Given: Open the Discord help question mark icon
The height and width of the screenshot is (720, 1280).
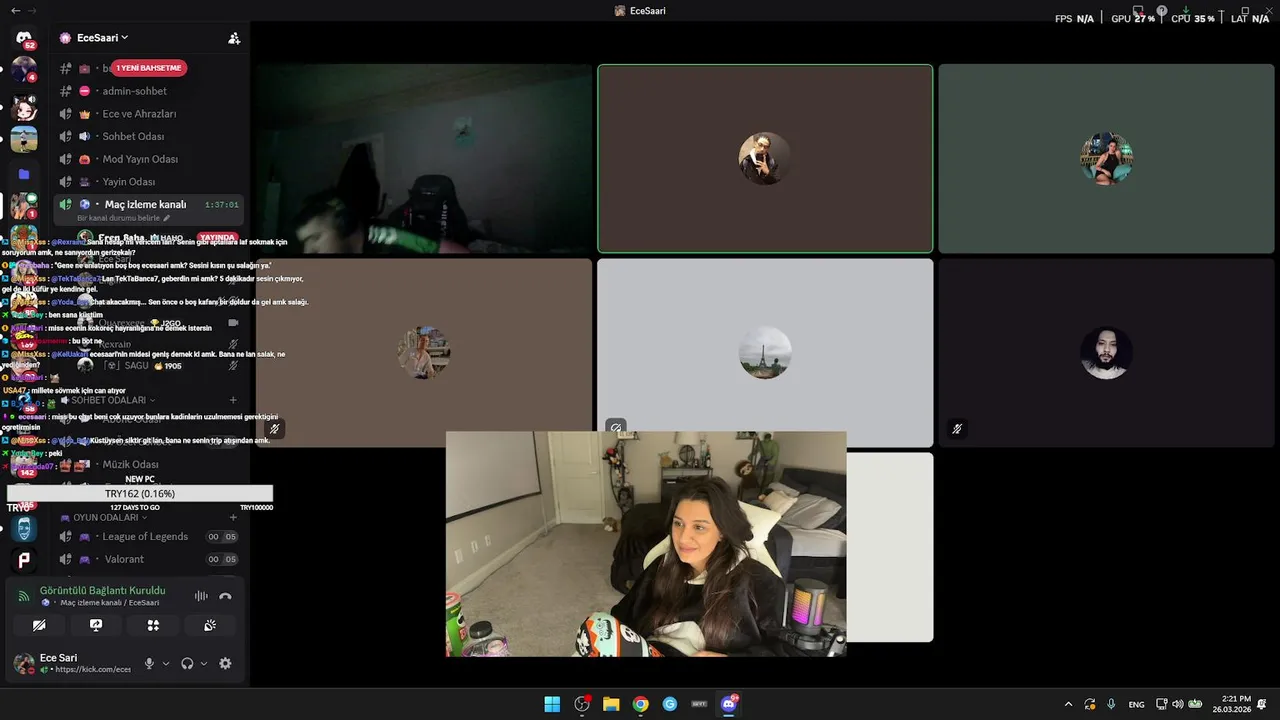Looking at the screenshot, I should click(1162, 11).
